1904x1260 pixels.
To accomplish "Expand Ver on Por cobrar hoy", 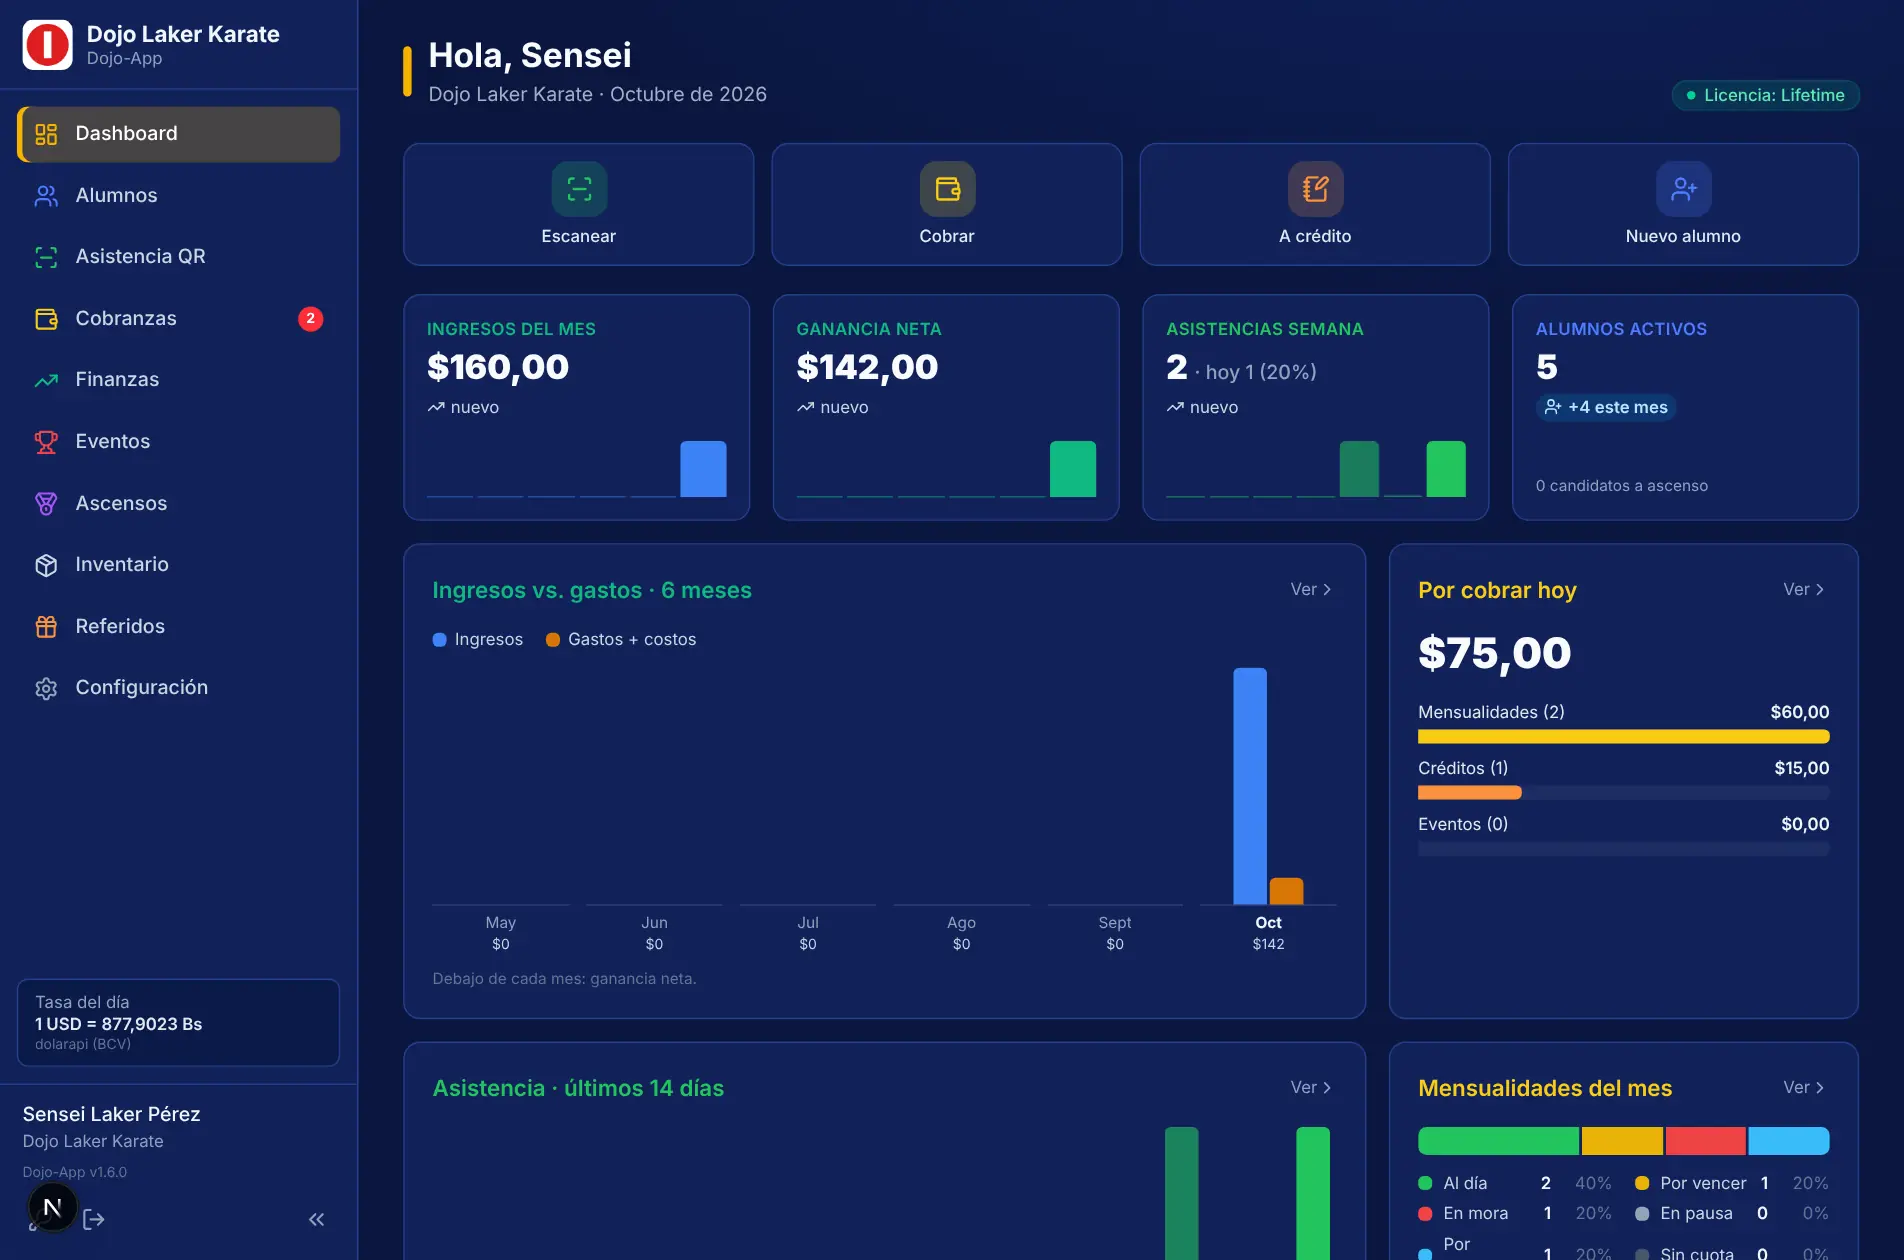I will click(x=1803, y=590).
